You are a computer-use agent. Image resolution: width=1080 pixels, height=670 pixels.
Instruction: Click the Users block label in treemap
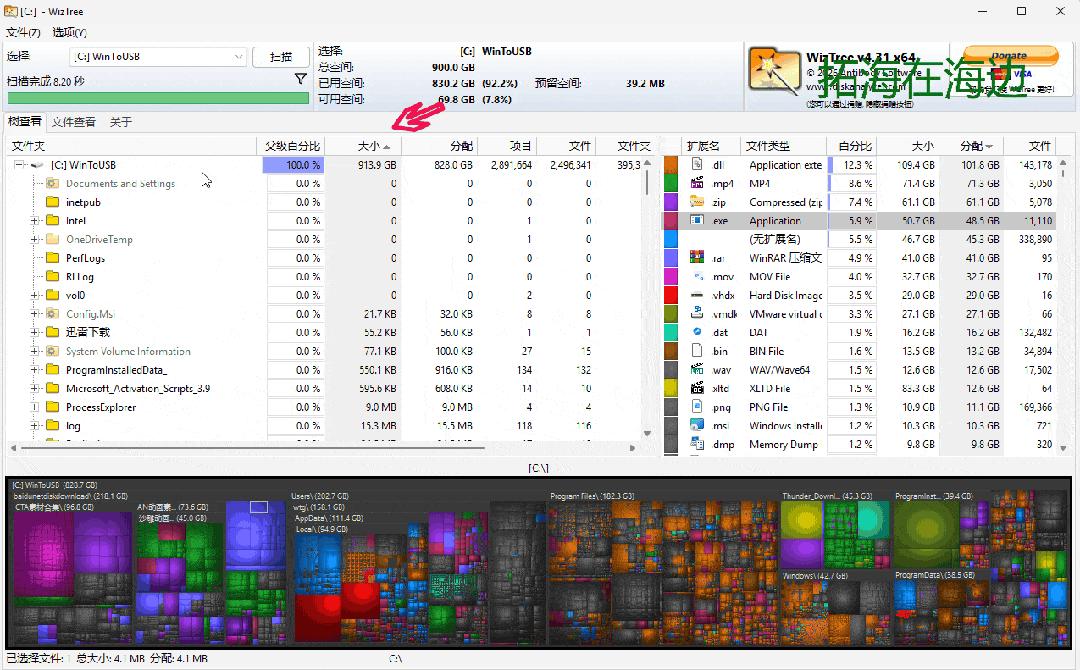[320, 496]
